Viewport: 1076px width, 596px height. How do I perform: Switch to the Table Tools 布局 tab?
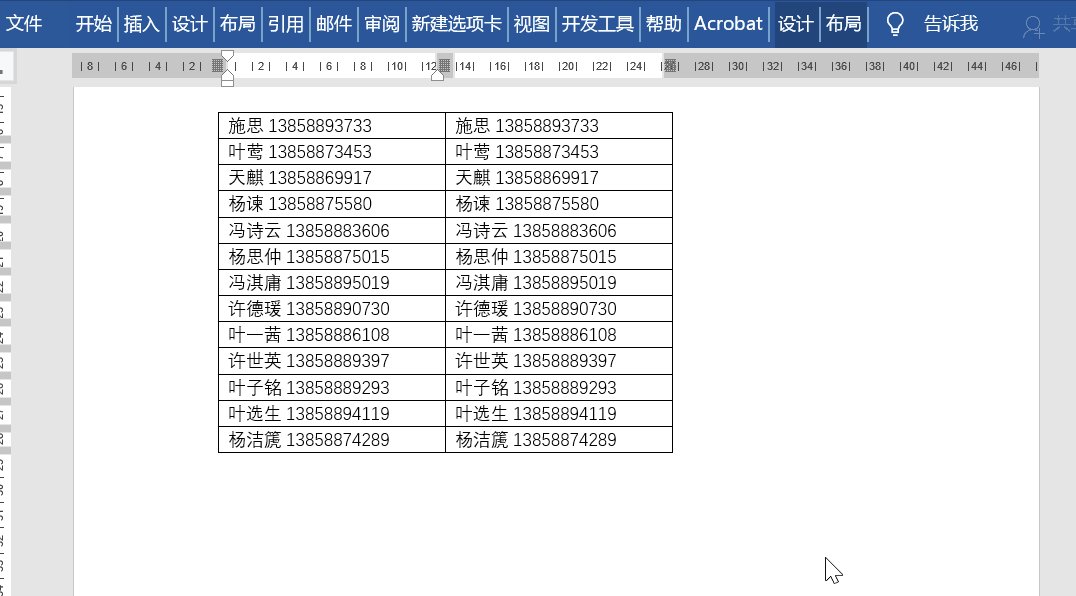tap(843, 24)
